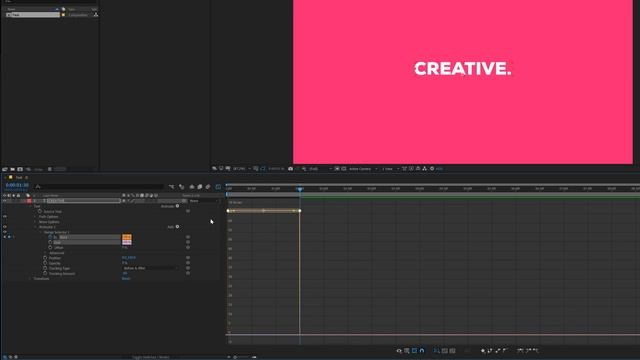Click the current time indicator on ruler
The width and height of the screenshot is (640, 360).
(x=300, y=189)
